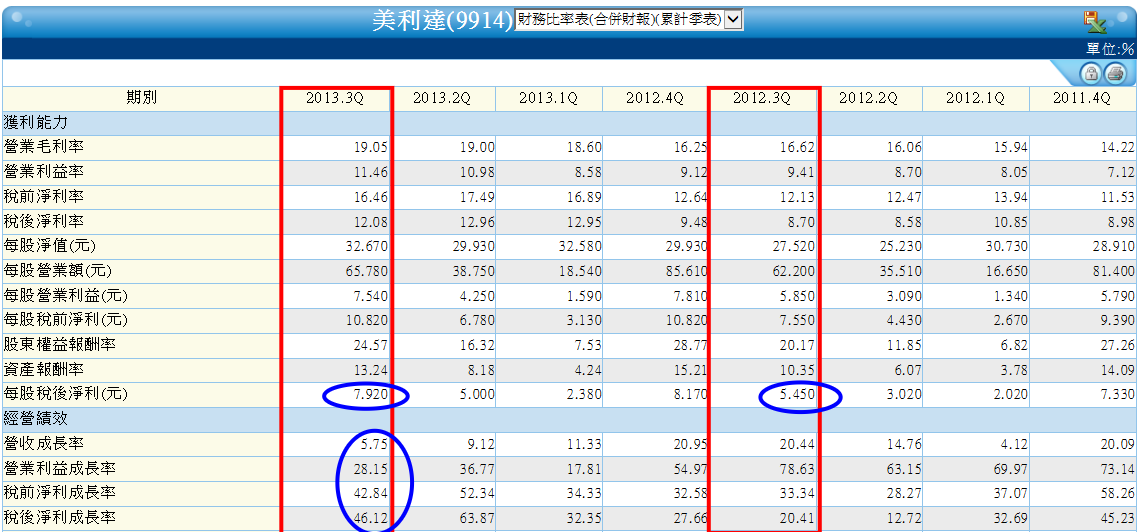Click the 2011.4Q column header
The width and height of the screenshot is (1140, 532).
[x=1083, y=99]
